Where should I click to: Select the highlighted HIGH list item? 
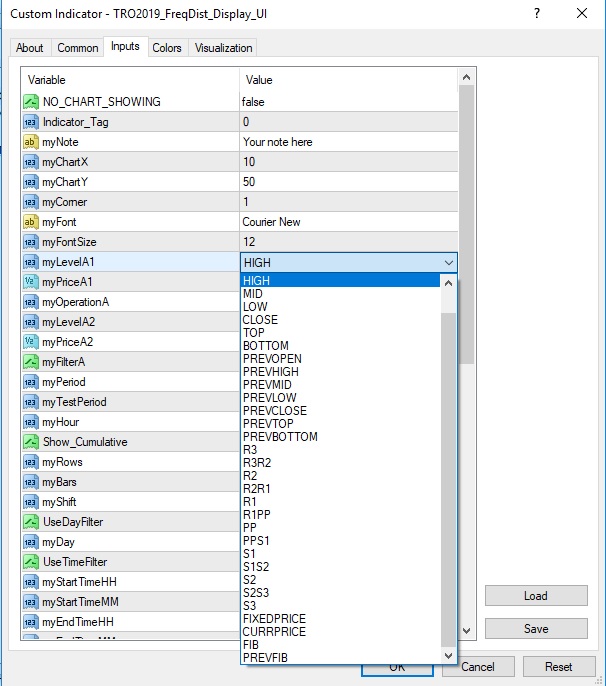coord(340,280)
